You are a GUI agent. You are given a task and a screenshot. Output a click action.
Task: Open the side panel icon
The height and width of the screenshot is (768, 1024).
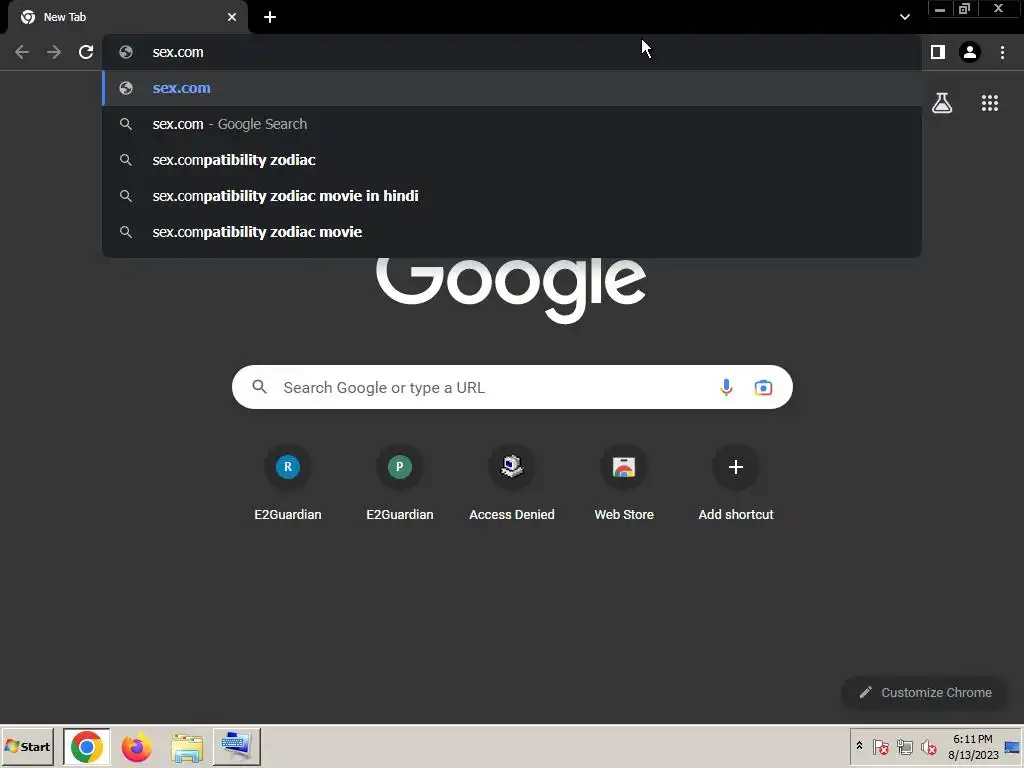pos(938,52)
